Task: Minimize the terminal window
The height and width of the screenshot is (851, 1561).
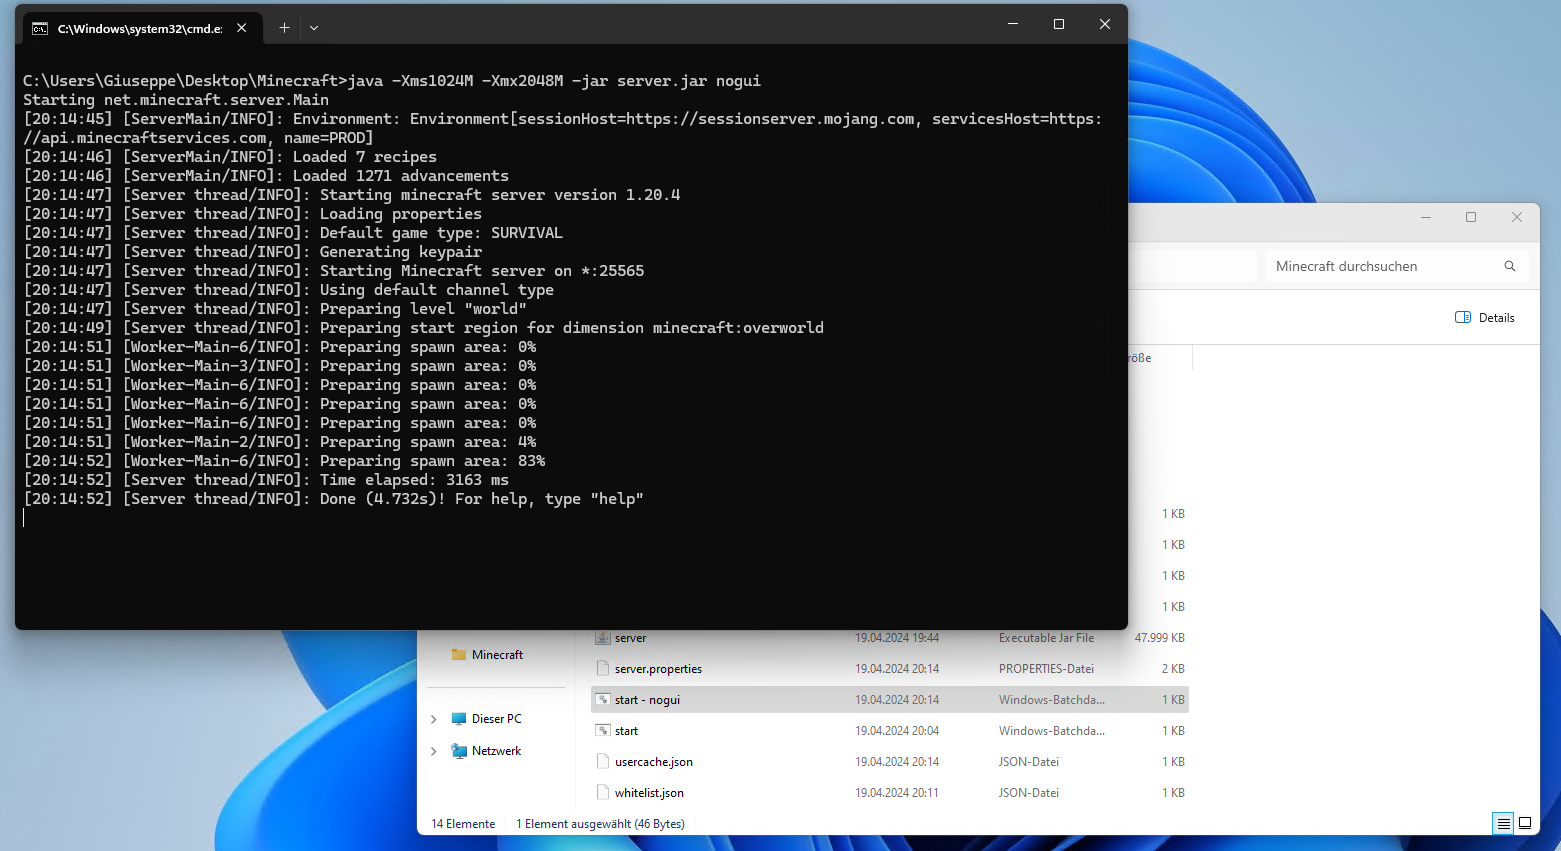Action: click(x=1013, y=24)
